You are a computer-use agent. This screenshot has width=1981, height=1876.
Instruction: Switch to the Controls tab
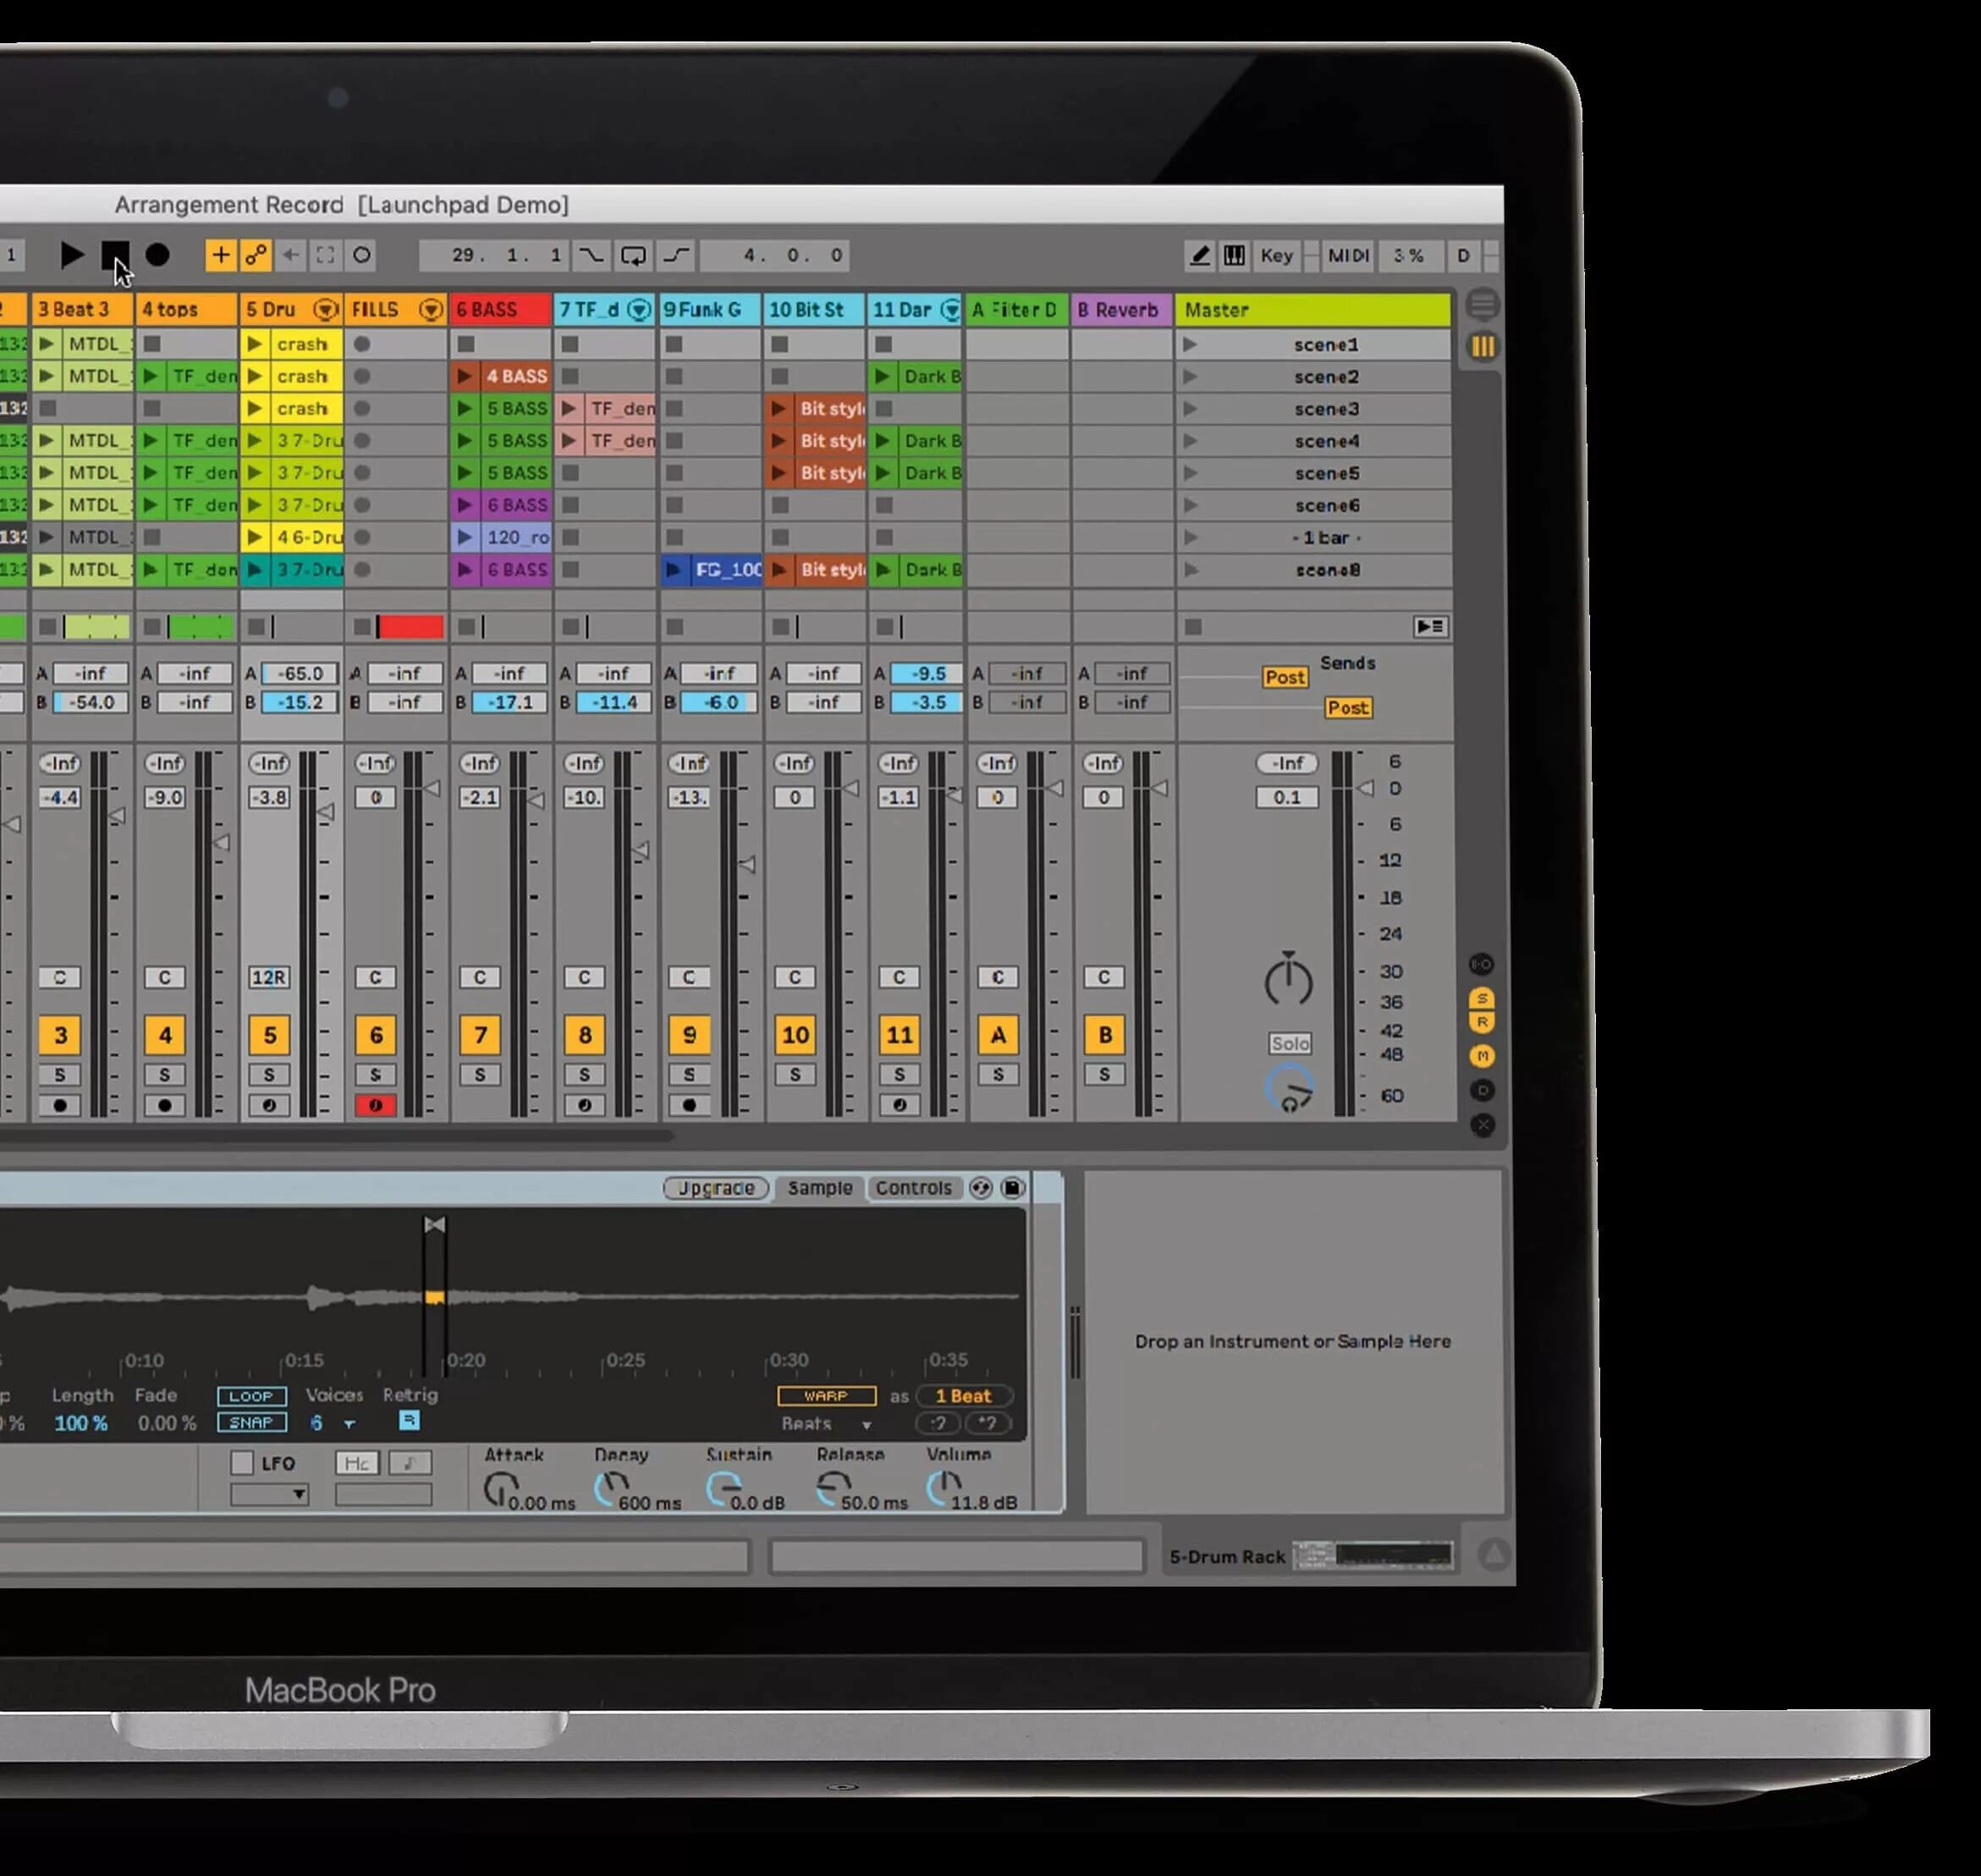(x=913, y=1188)
